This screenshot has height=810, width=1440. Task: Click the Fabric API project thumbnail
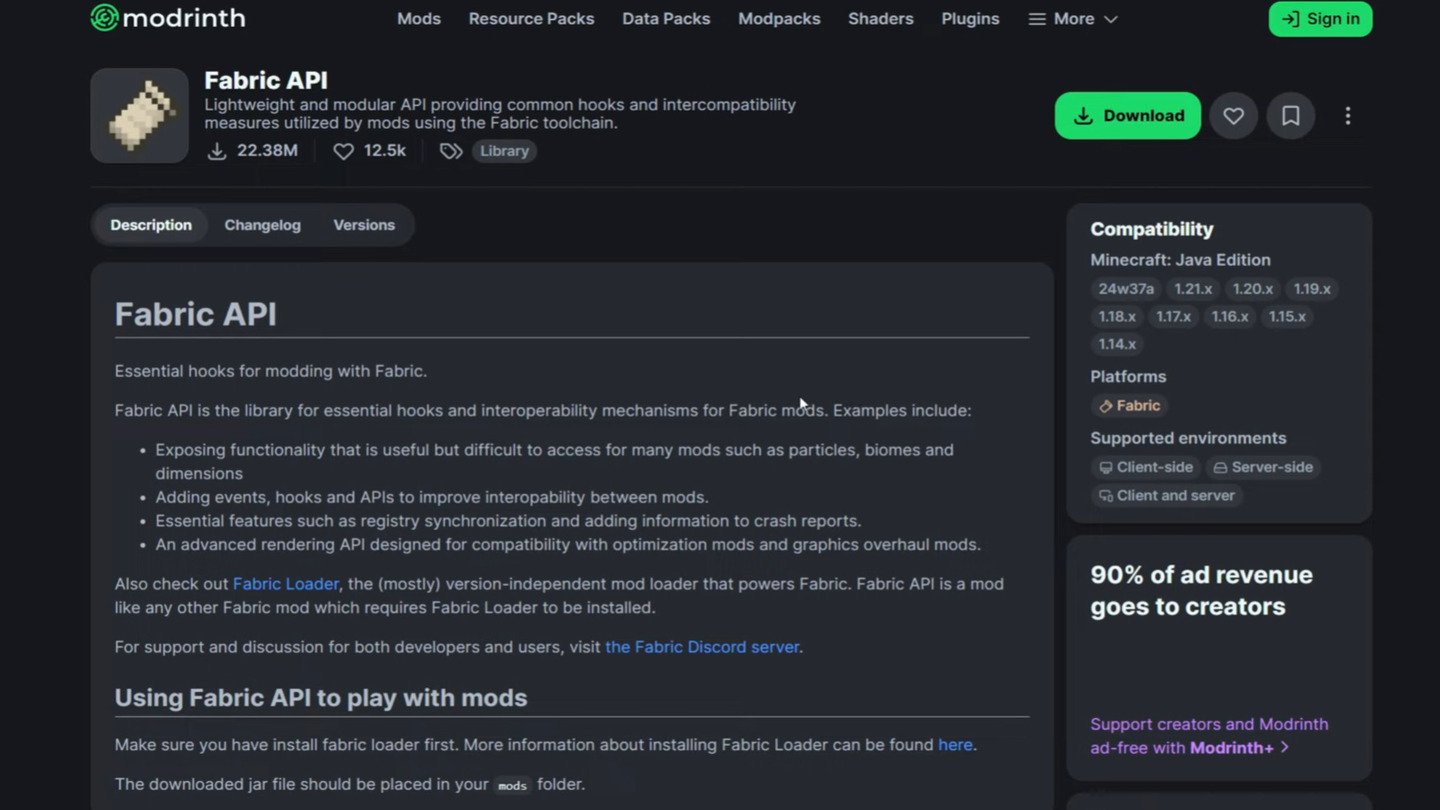[140, 116]
